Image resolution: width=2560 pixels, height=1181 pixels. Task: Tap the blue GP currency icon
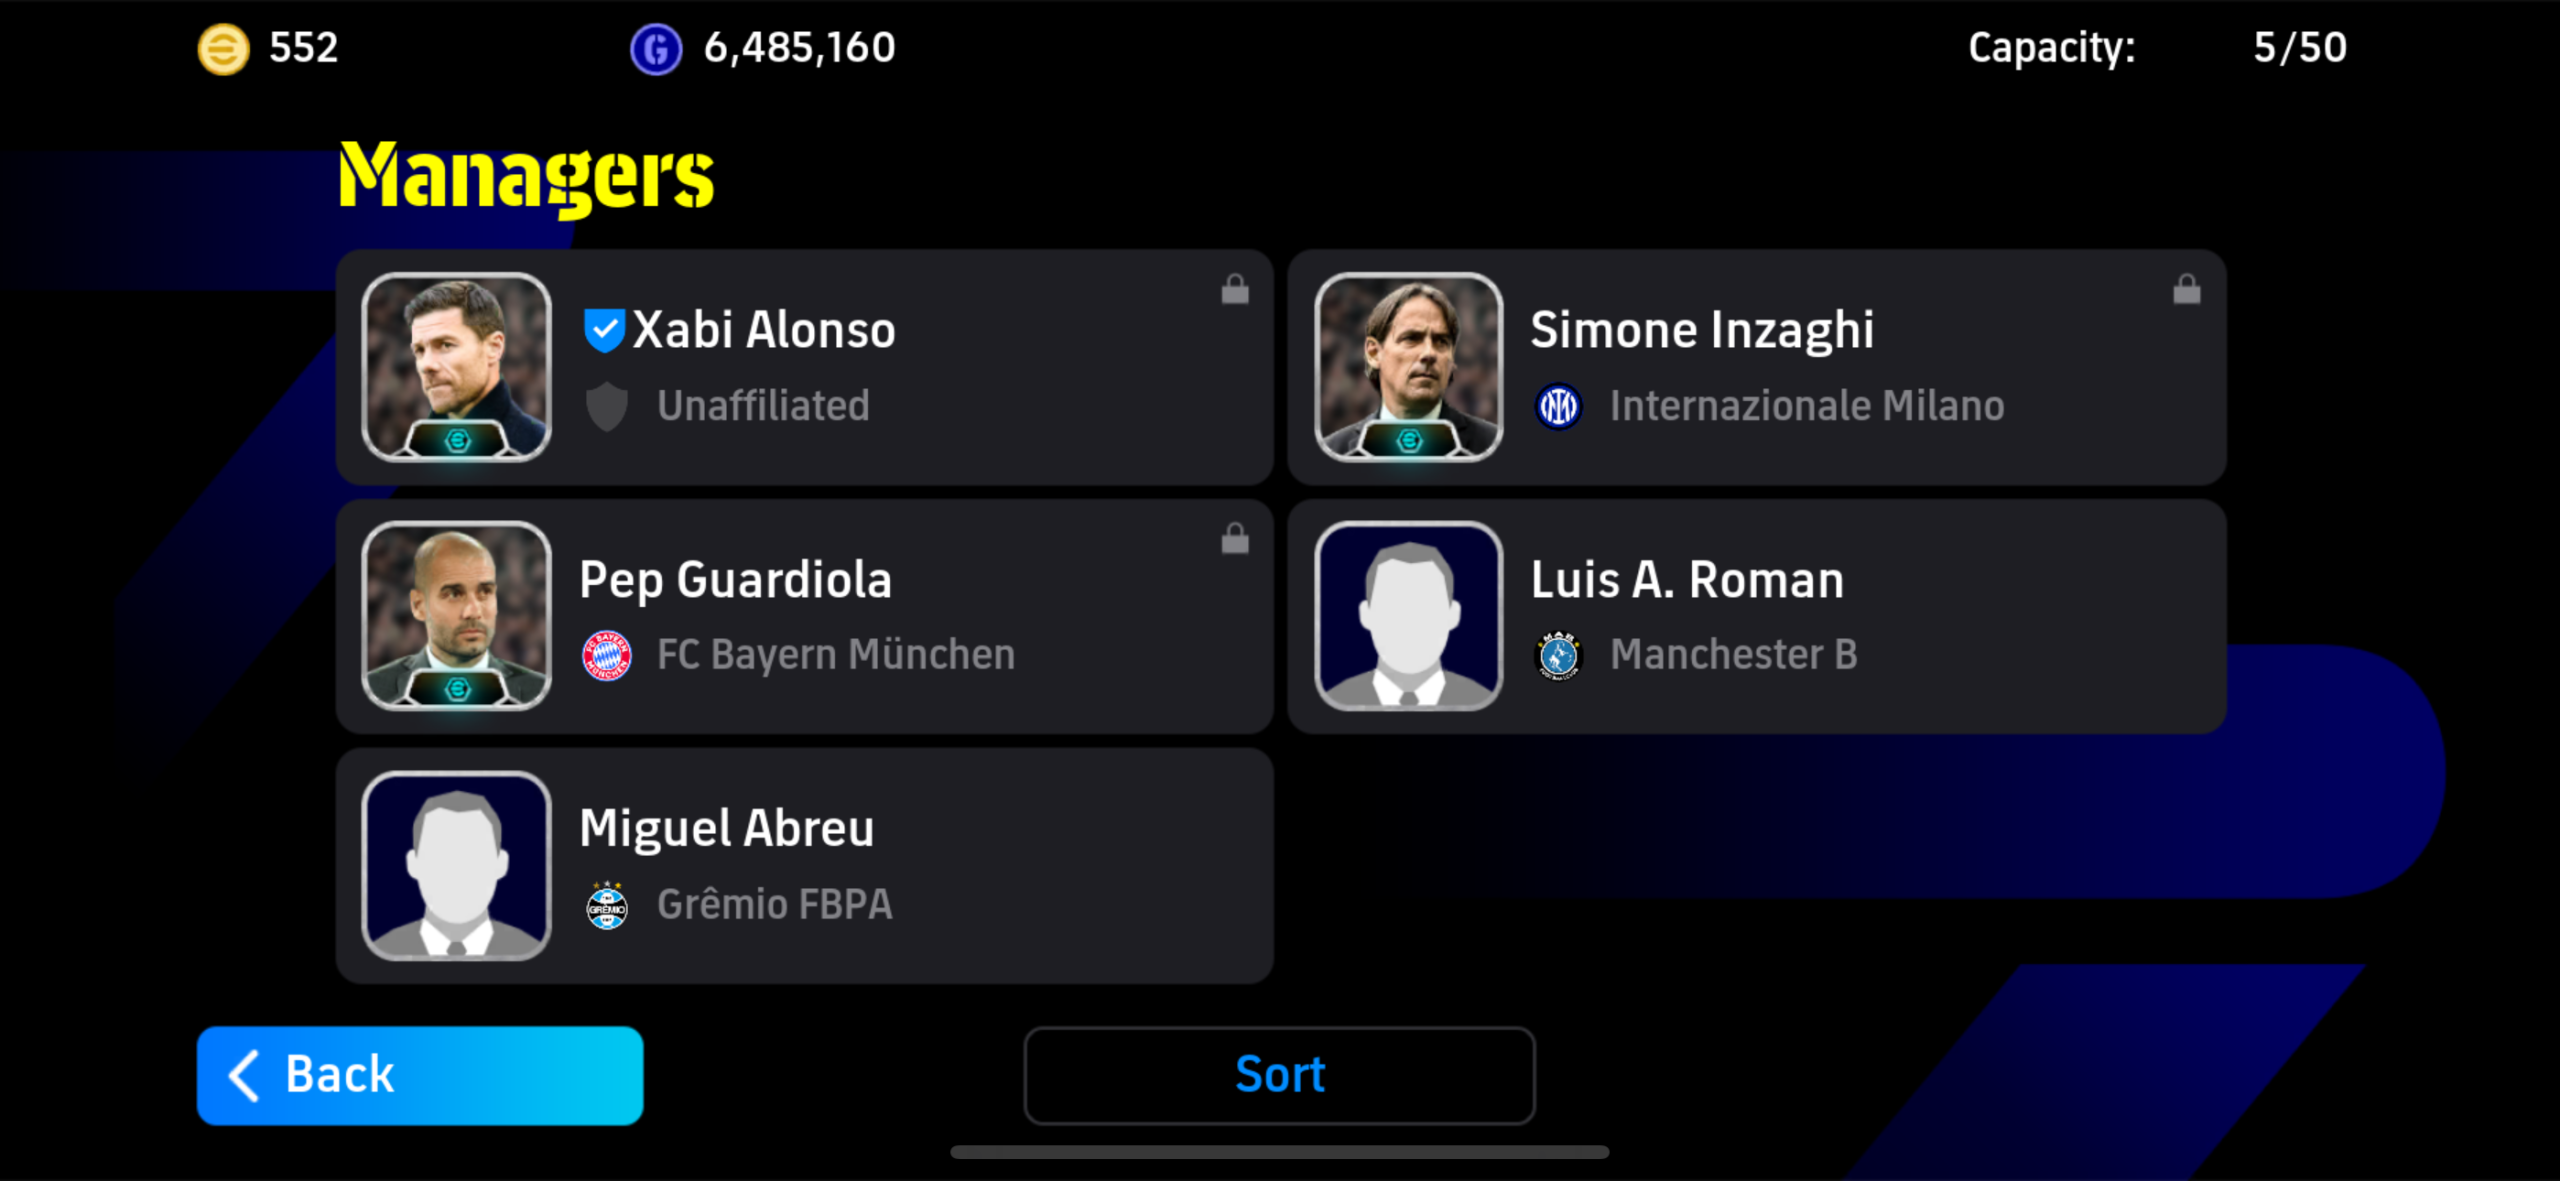(656, 48)
